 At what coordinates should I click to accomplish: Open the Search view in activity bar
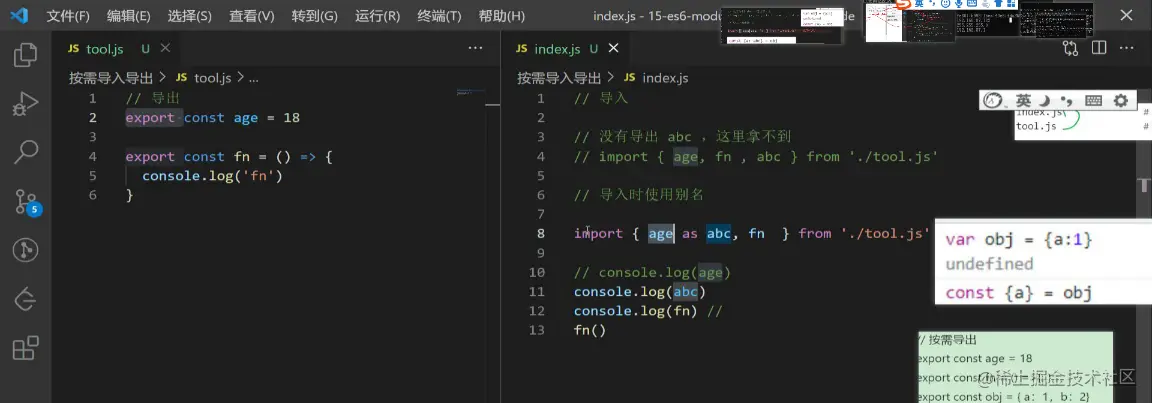(x=26, y=153)
